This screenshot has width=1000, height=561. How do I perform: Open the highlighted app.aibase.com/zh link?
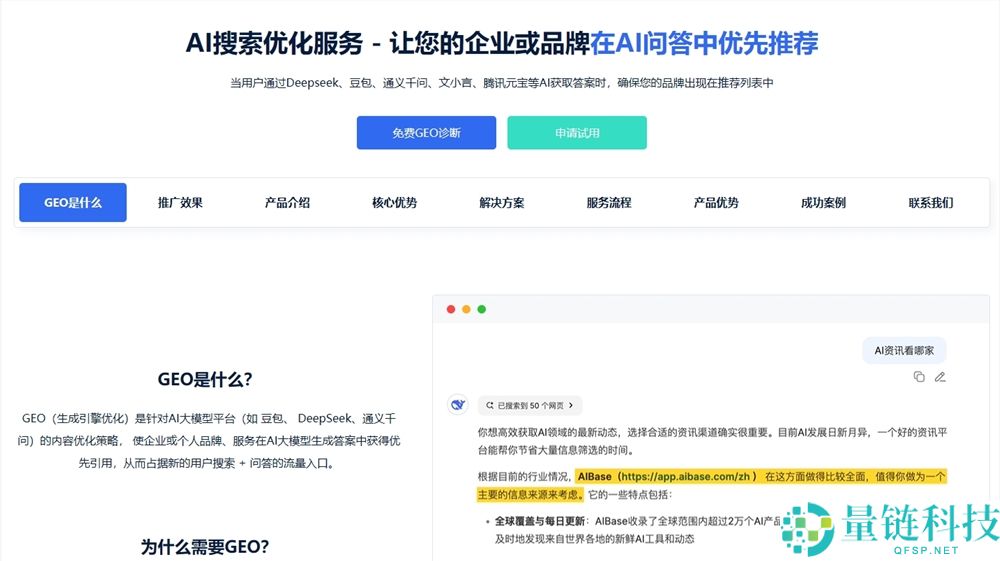click(685, 476)
